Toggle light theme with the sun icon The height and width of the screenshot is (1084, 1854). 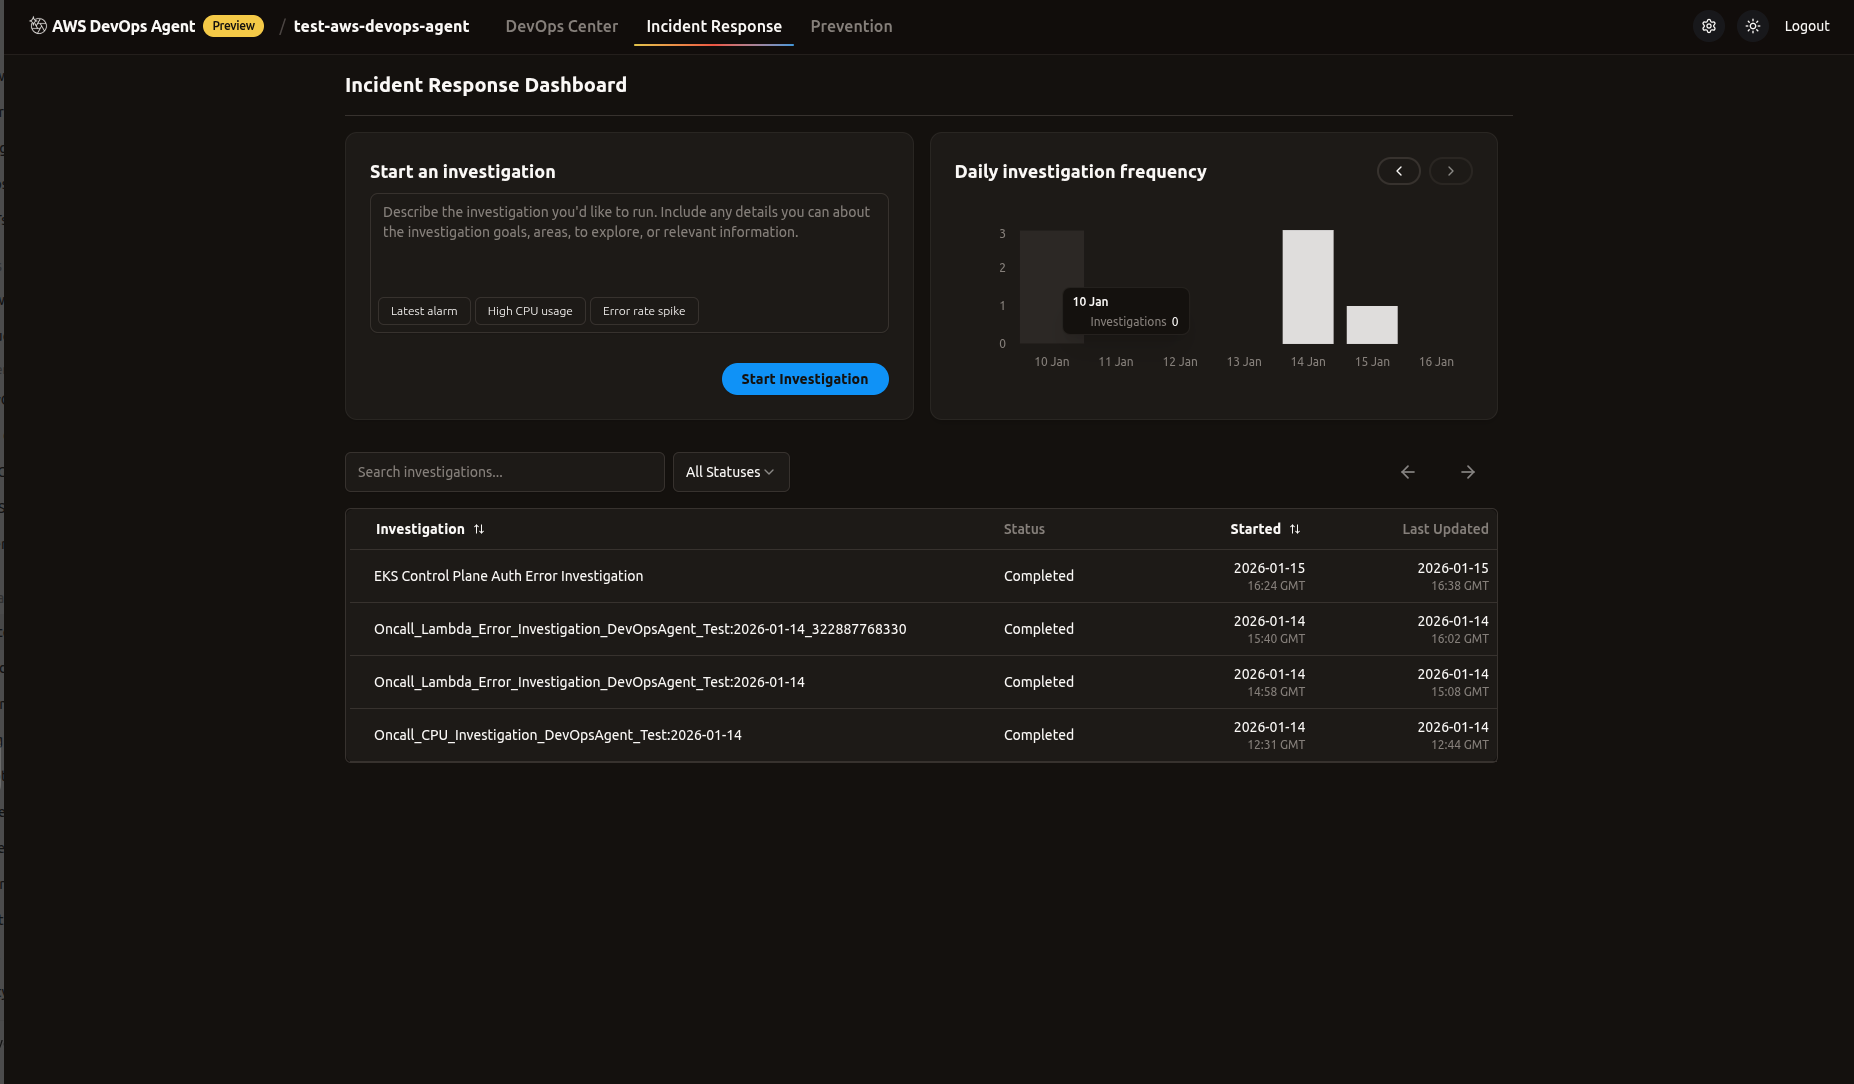pos(1753,26)
